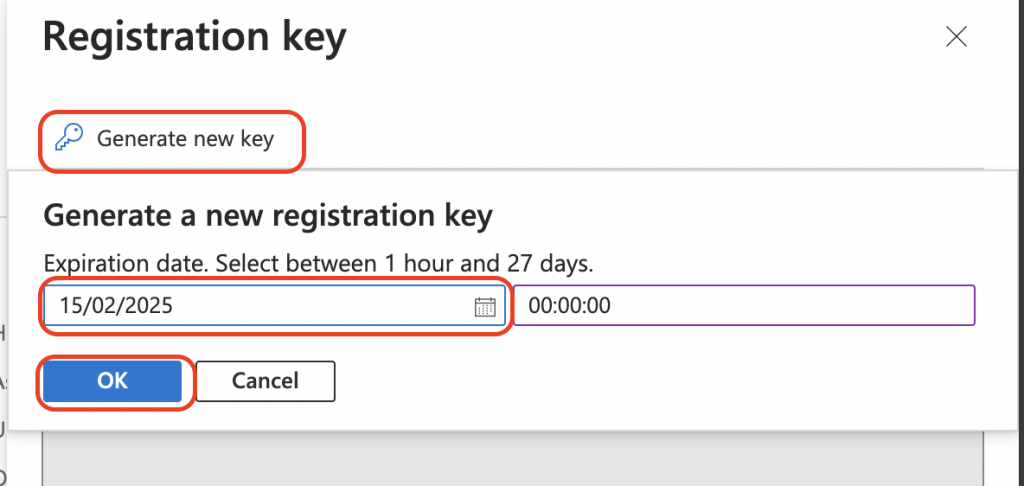Viewport: 1024px width, 486px height.
Task: Click the Expiration date instruction text
Action: (x=318, y=264)
